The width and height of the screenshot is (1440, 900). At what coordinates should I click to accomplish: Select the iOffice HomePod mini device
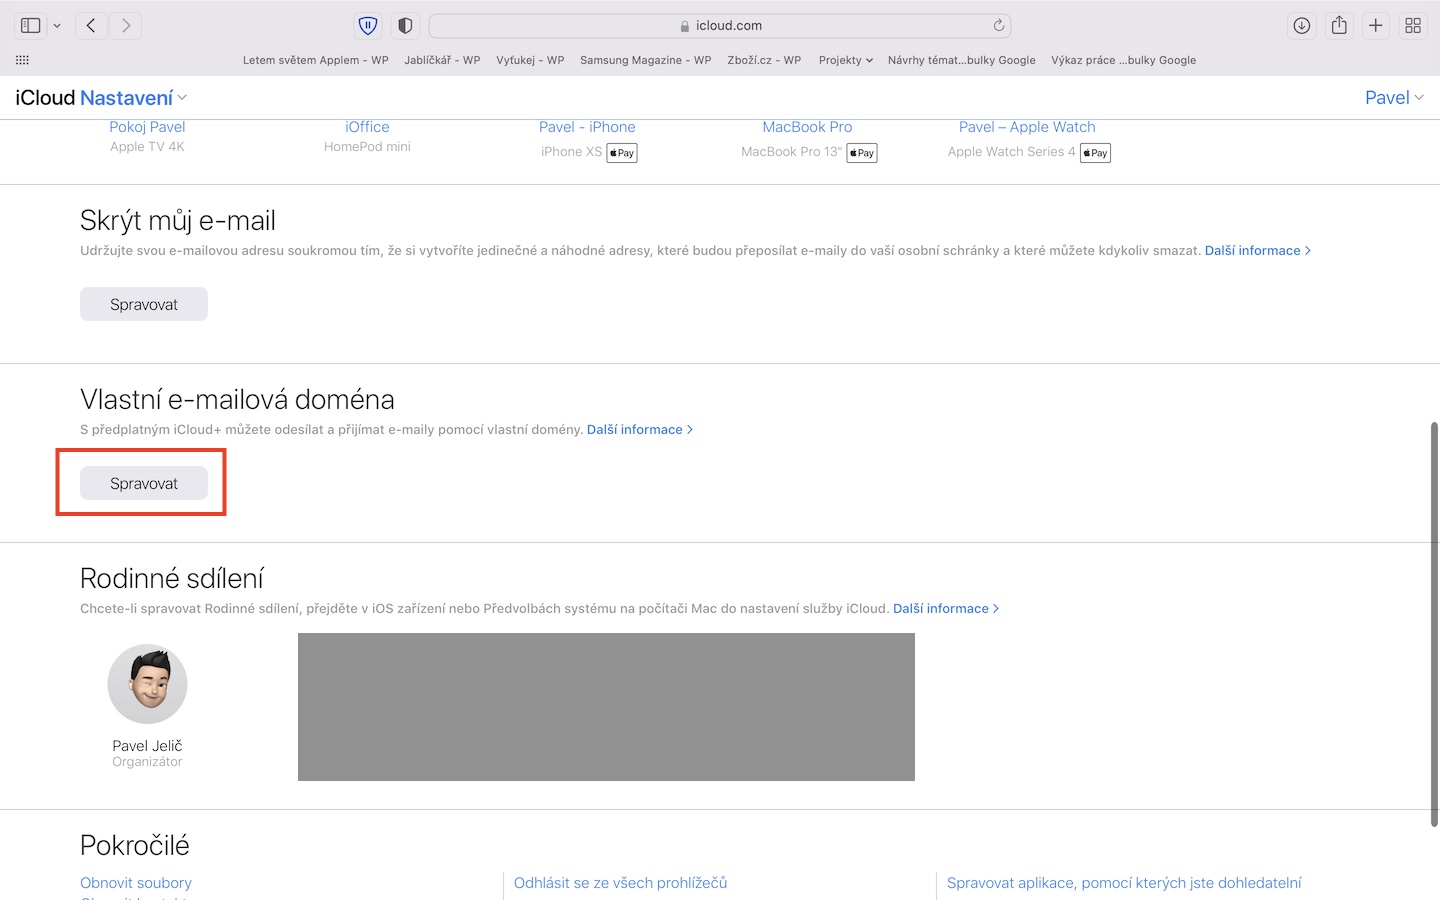pyautogui.click(x=367, y=127)
